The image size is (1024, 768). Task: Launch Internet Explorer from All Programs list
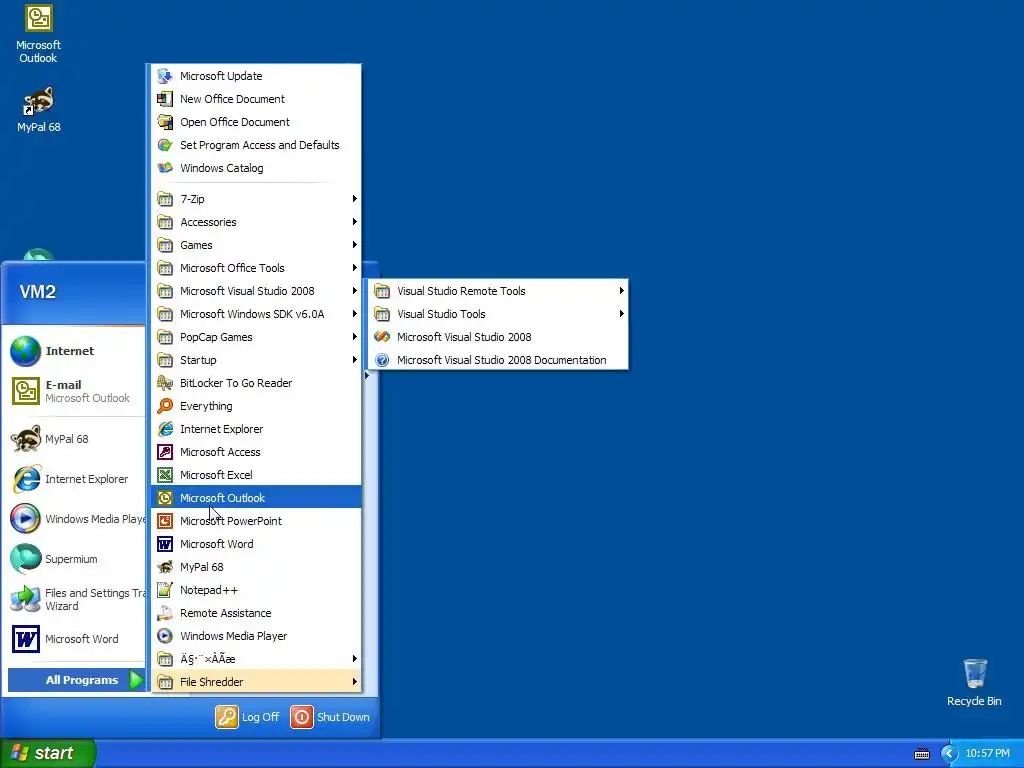click(x=256, y=429)
